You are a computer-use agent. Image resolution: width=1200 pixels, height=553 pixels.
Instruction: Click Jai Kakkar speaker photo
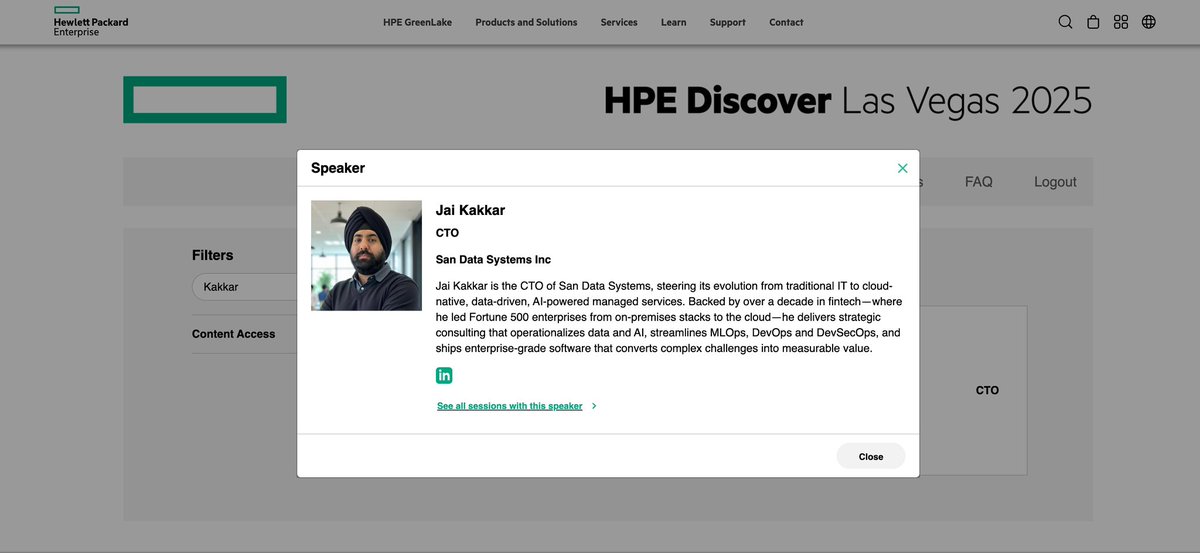366,255
